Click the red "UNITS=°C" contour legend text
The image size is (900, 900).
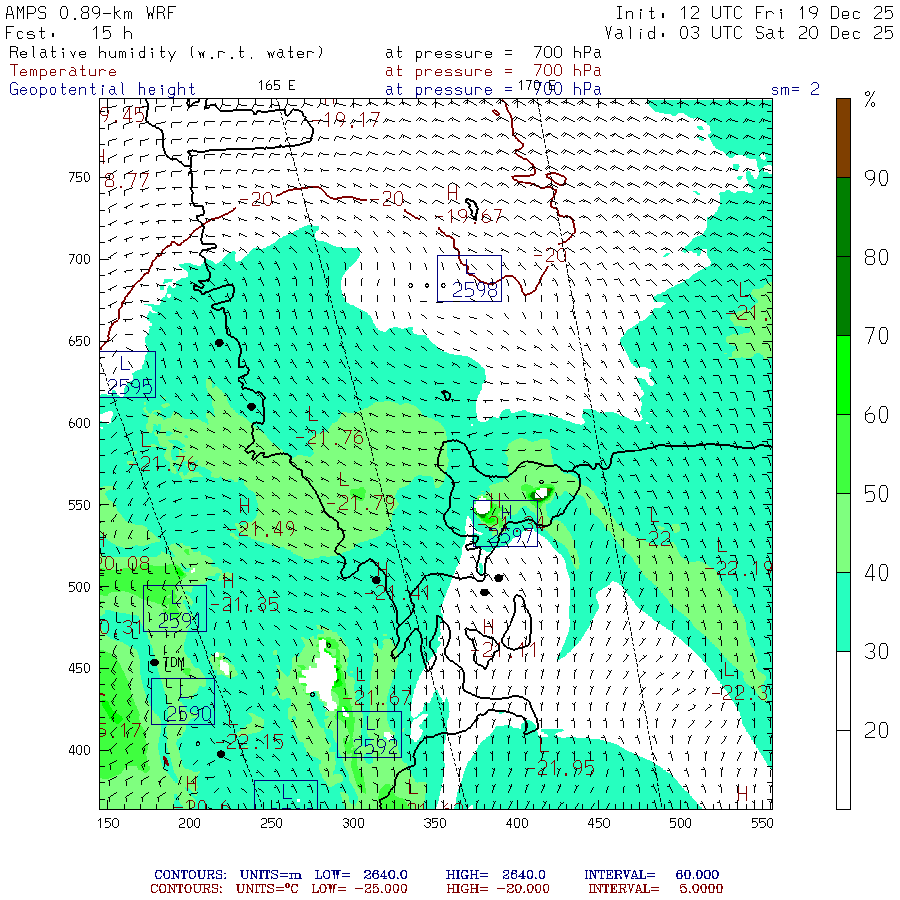[267, 889]
